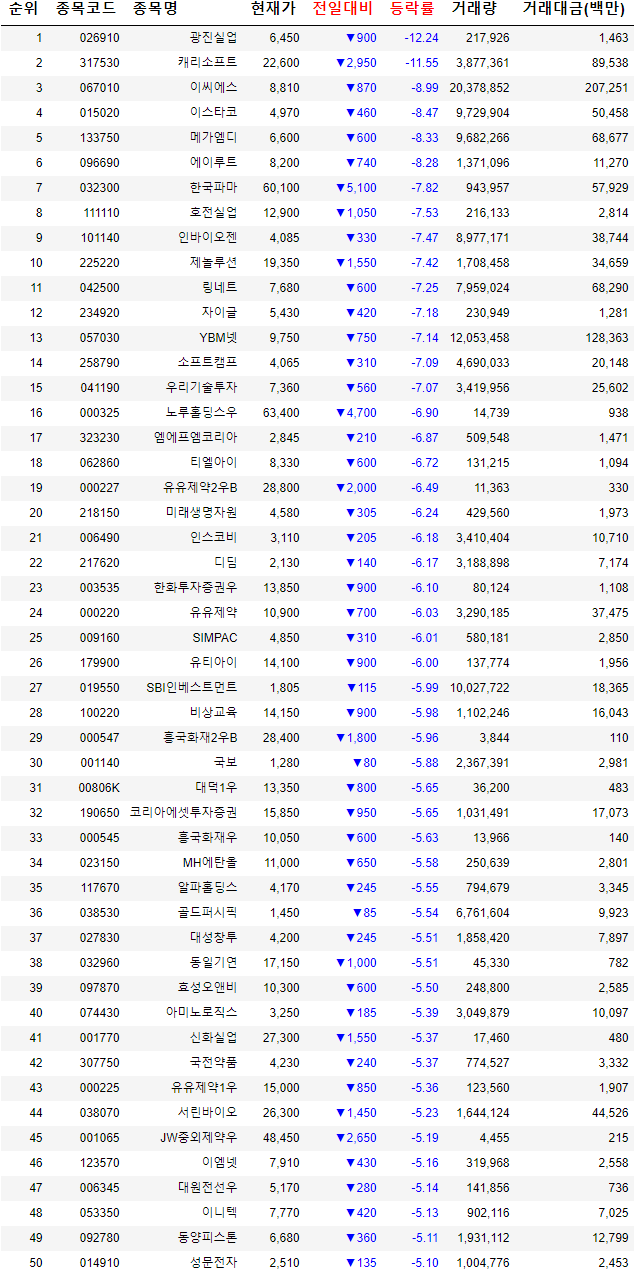The image size is (635, 1270).
Task: Click stock name 이엠넷
Action: tap(219, 1163)
